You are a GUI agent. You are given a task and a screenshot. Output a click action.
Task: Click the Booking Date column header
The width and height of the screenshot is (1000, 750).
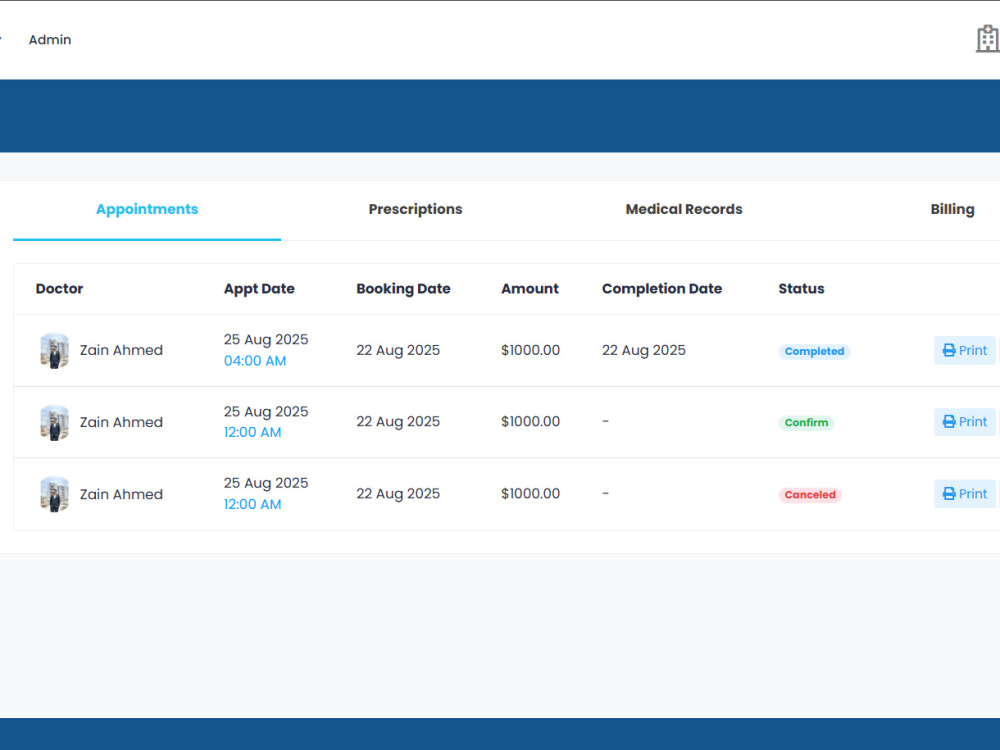coord(403,288)
